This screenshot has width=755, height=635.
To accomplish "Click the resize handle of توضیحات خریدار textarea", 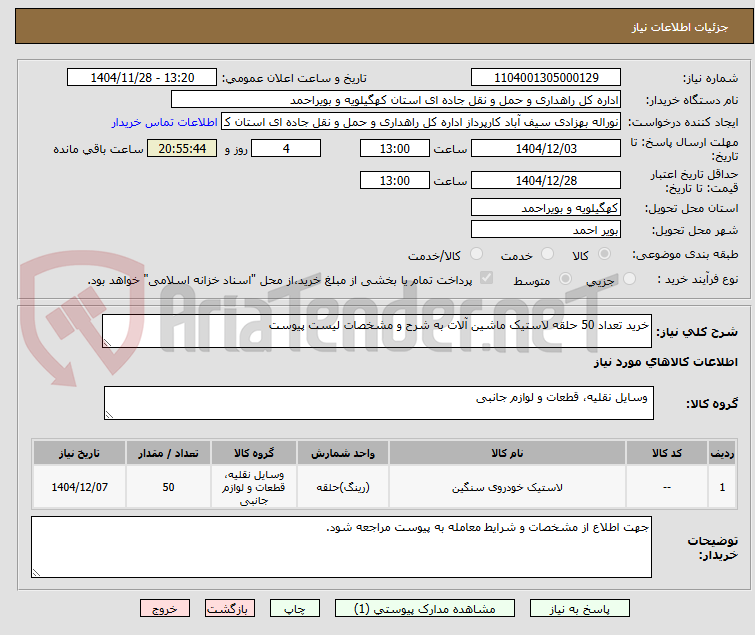I will [x=37, y=572].
